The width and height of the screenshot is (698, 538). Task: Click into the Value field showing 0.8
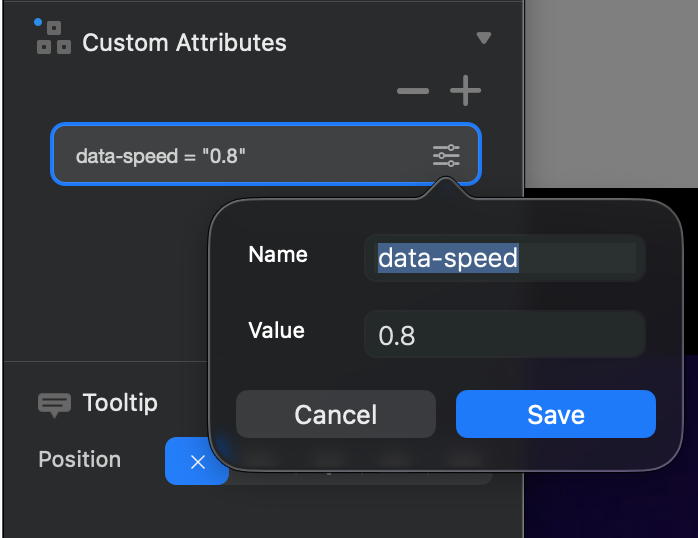(505, 334)
